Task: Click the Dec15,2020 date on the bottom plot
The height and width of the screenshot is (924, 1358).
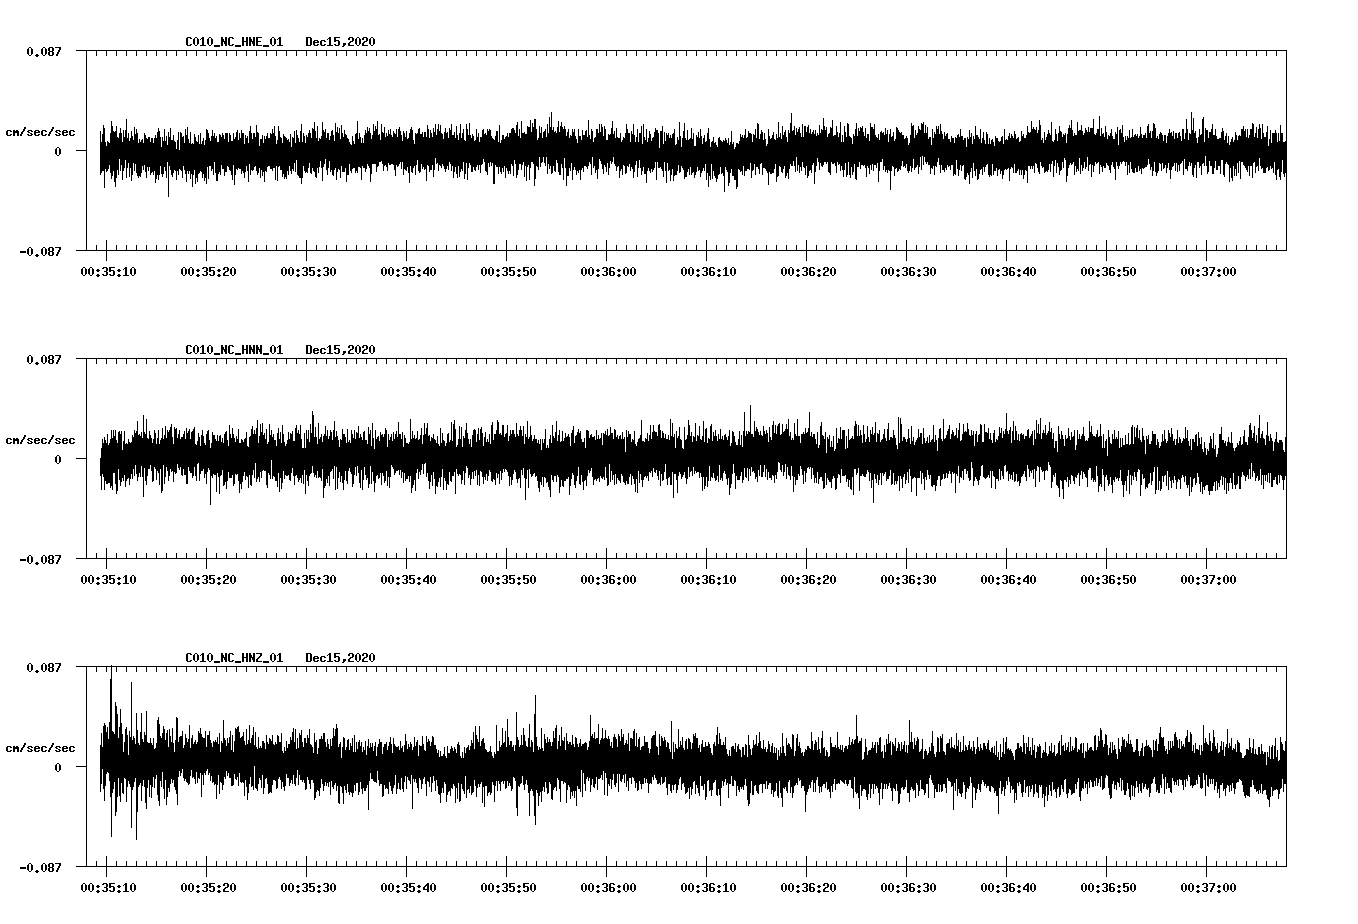Action: tap(341, 657)
